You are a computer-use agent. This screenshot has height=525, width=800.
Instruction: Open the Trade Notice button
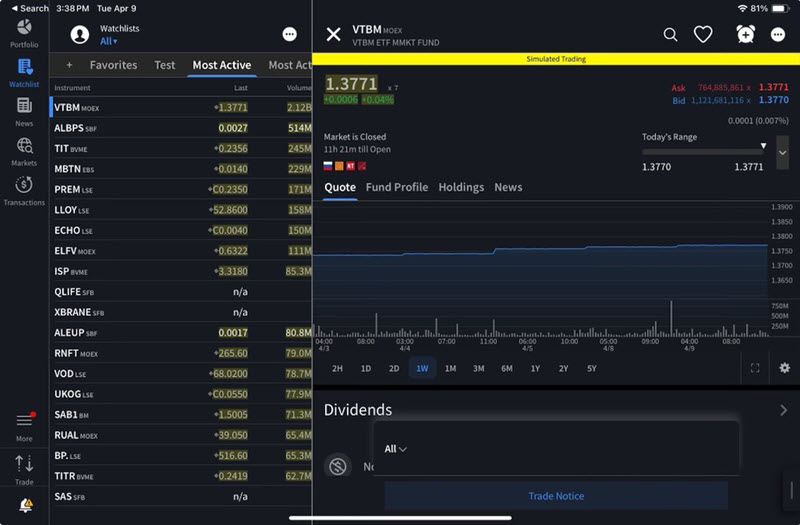(x=556, y=496)
